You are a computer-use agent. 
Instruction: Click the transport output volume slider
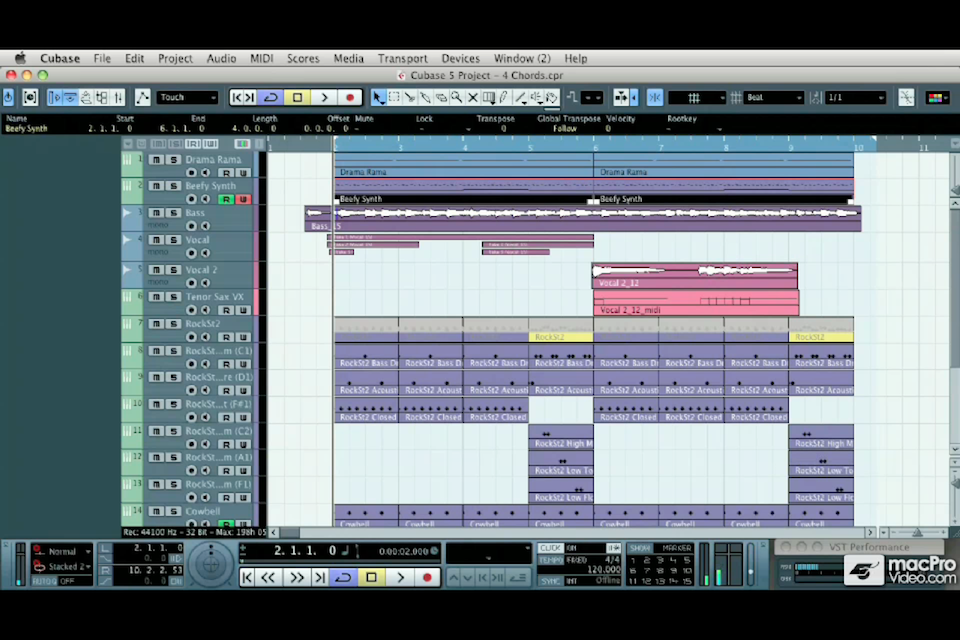click(751, 563)
